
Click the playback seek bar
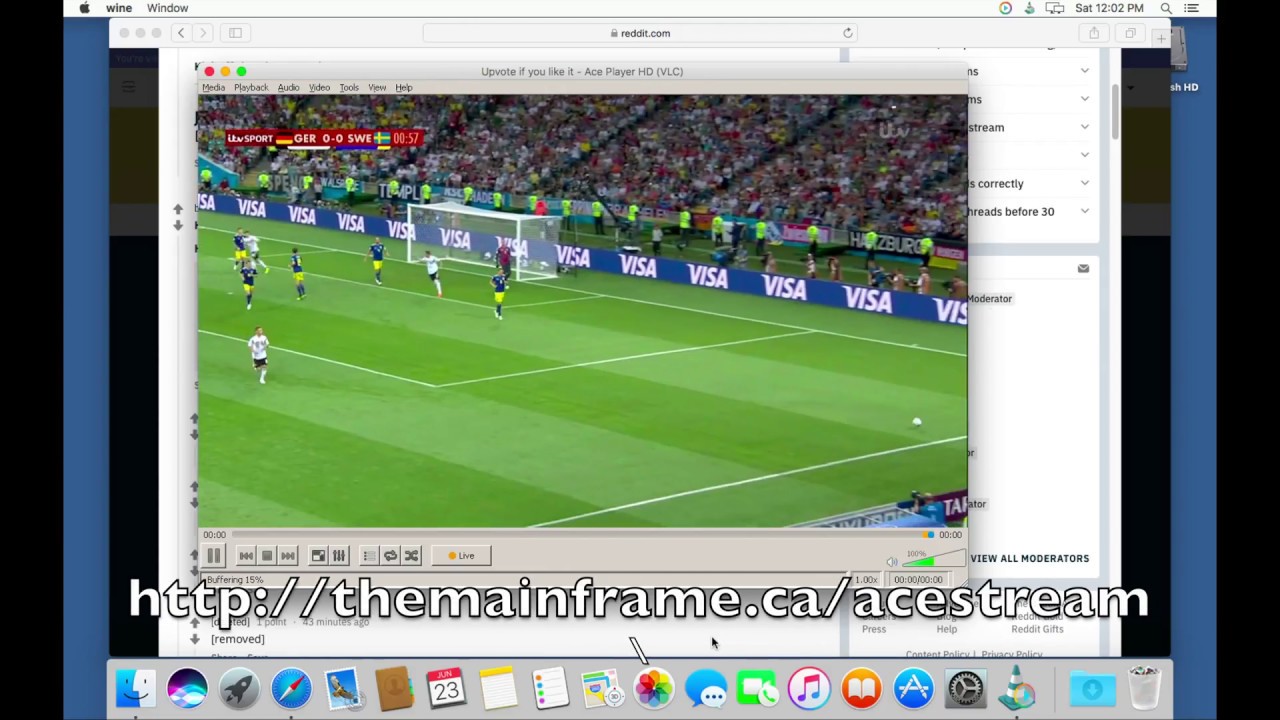coord(582,535)
